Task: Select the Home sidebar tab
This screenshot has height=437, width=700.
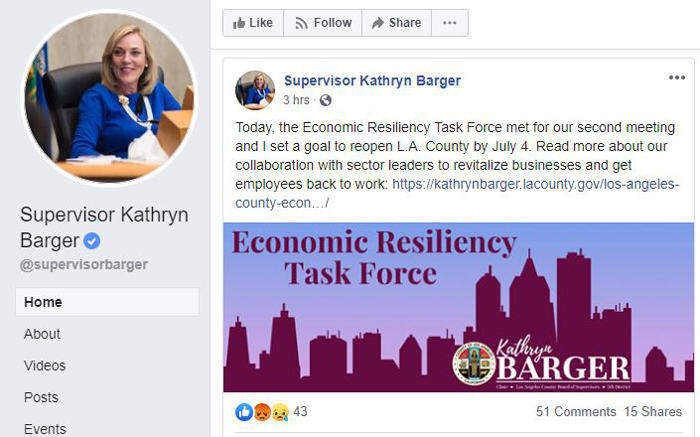Action: [107, 302]
